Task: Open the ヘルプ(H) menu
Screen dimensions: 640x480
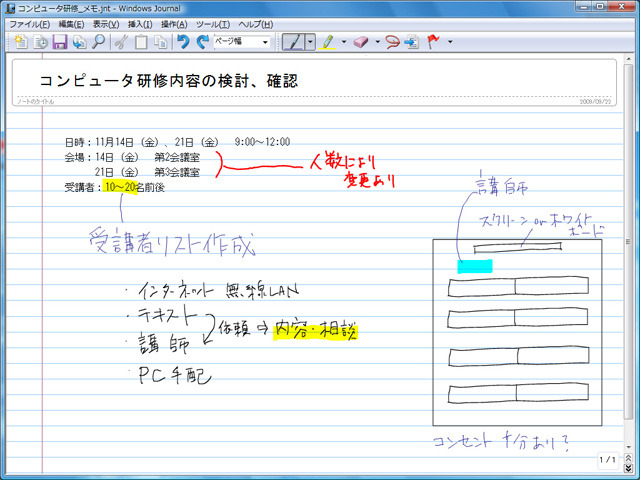Action: 256,24
